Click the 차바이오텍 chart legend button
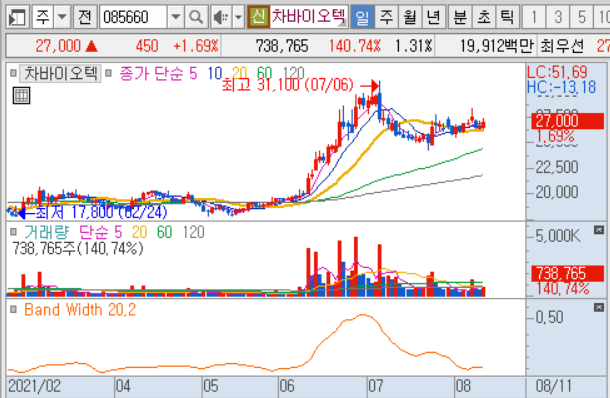 61,73
